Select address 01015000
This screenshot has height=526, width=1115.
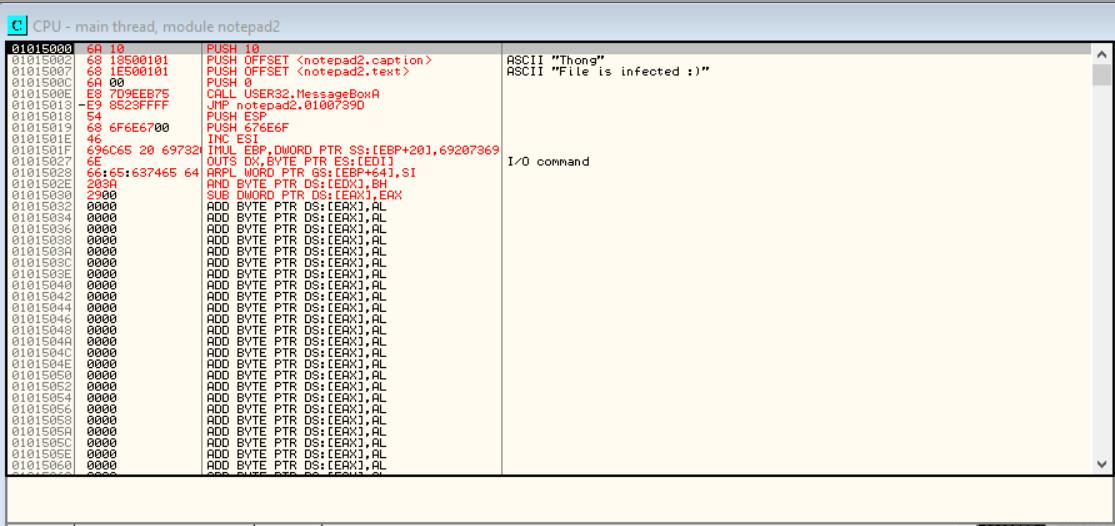[41, 49]
